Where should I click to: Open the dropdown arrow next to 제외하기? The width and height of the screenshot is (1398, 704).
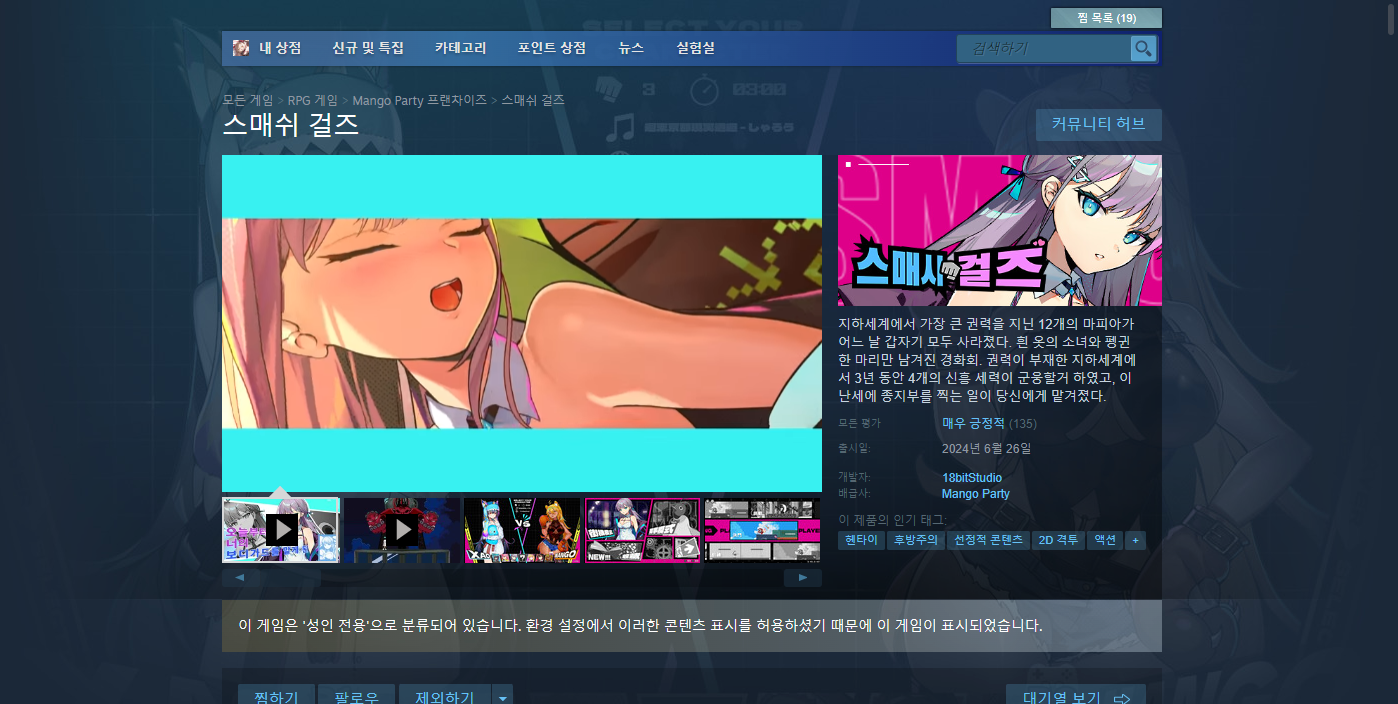point(503,697)
